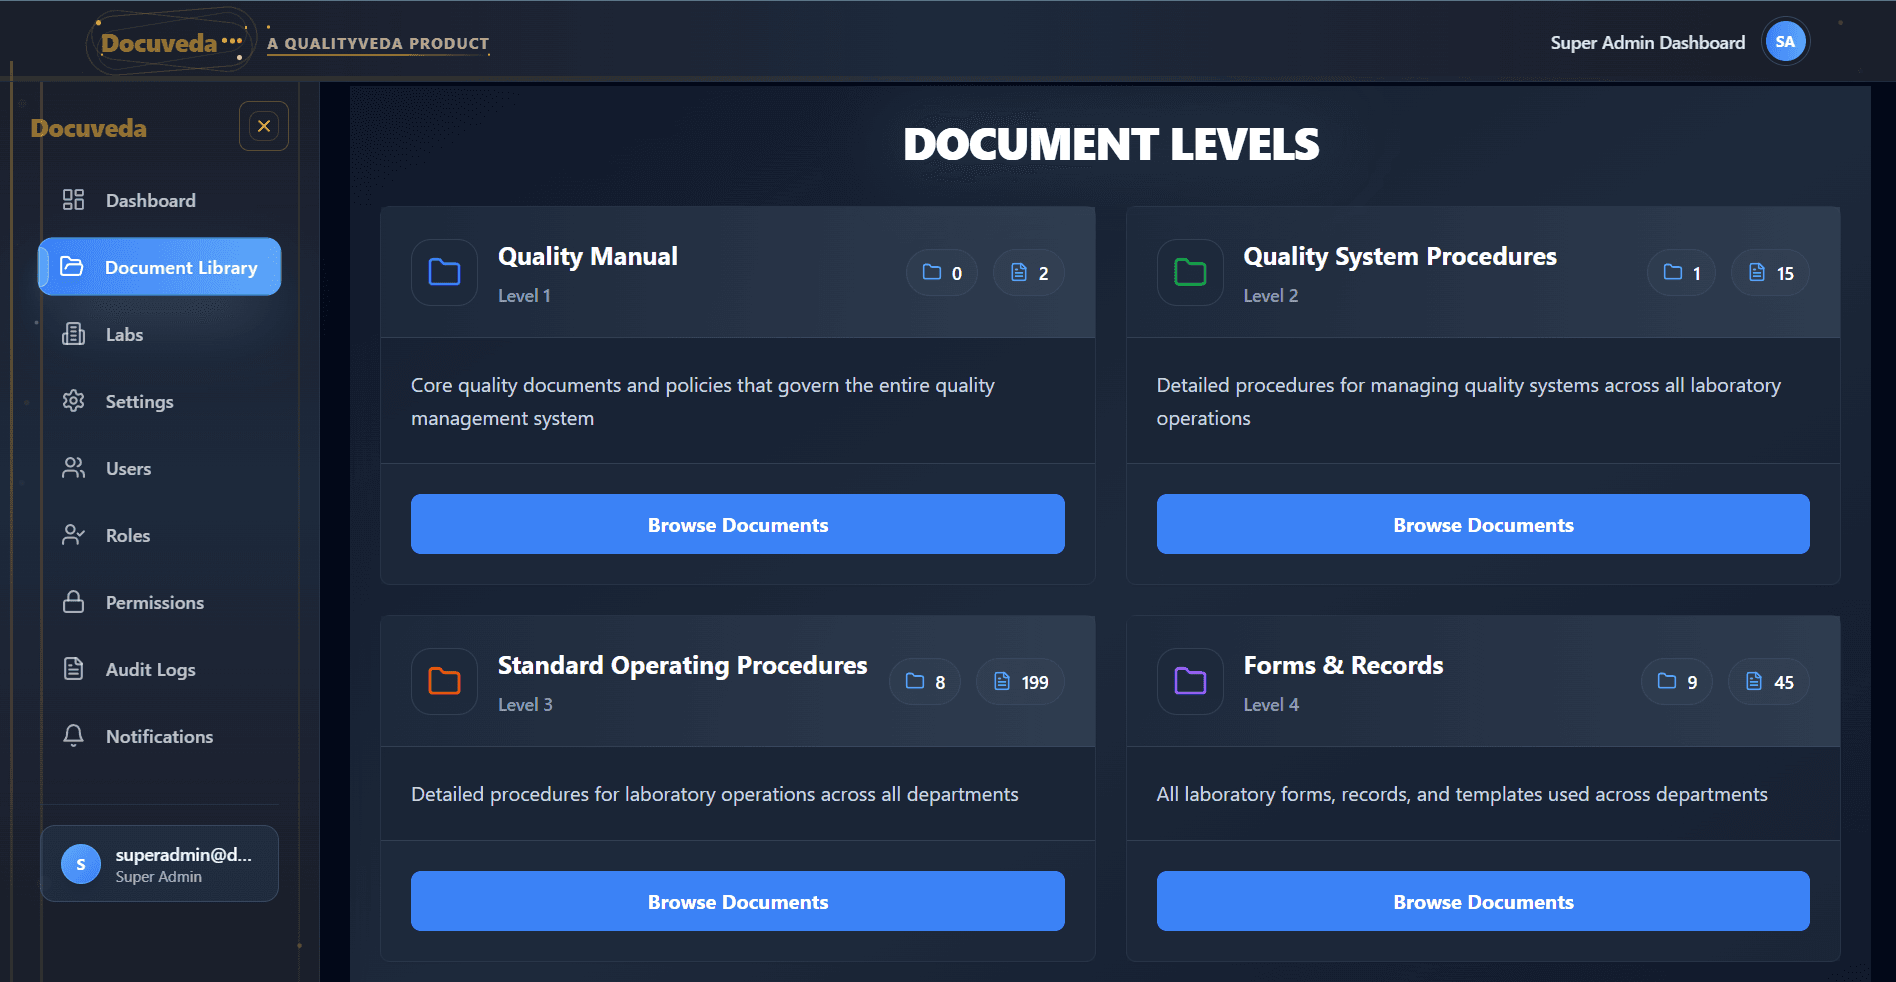1896x982 pixels.
Task: Collapse the sidebar with the X button
Action: click(x=263, y=126)
